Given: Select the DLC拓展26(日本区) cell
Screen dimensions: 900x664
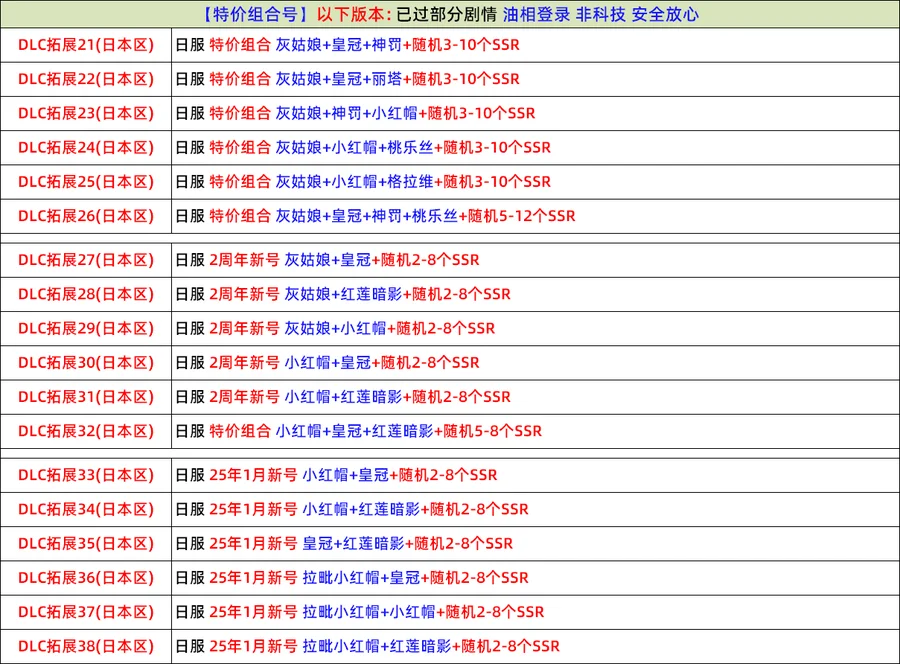Looking at the screenshot, I should point(86,216).
